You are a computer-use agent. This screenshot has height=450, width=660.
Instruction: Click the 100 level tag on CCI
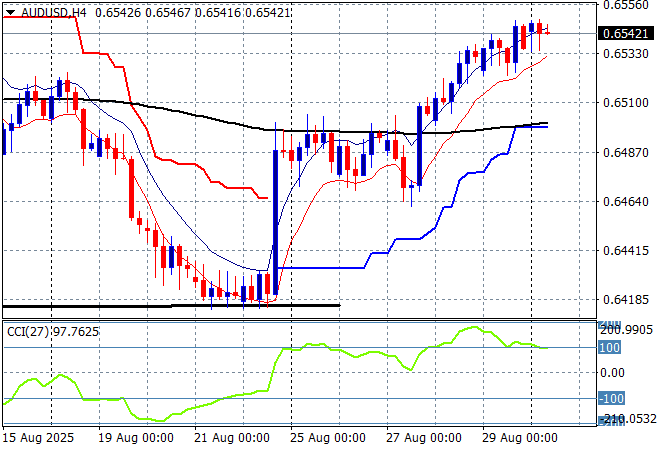(x=610, y=348)
